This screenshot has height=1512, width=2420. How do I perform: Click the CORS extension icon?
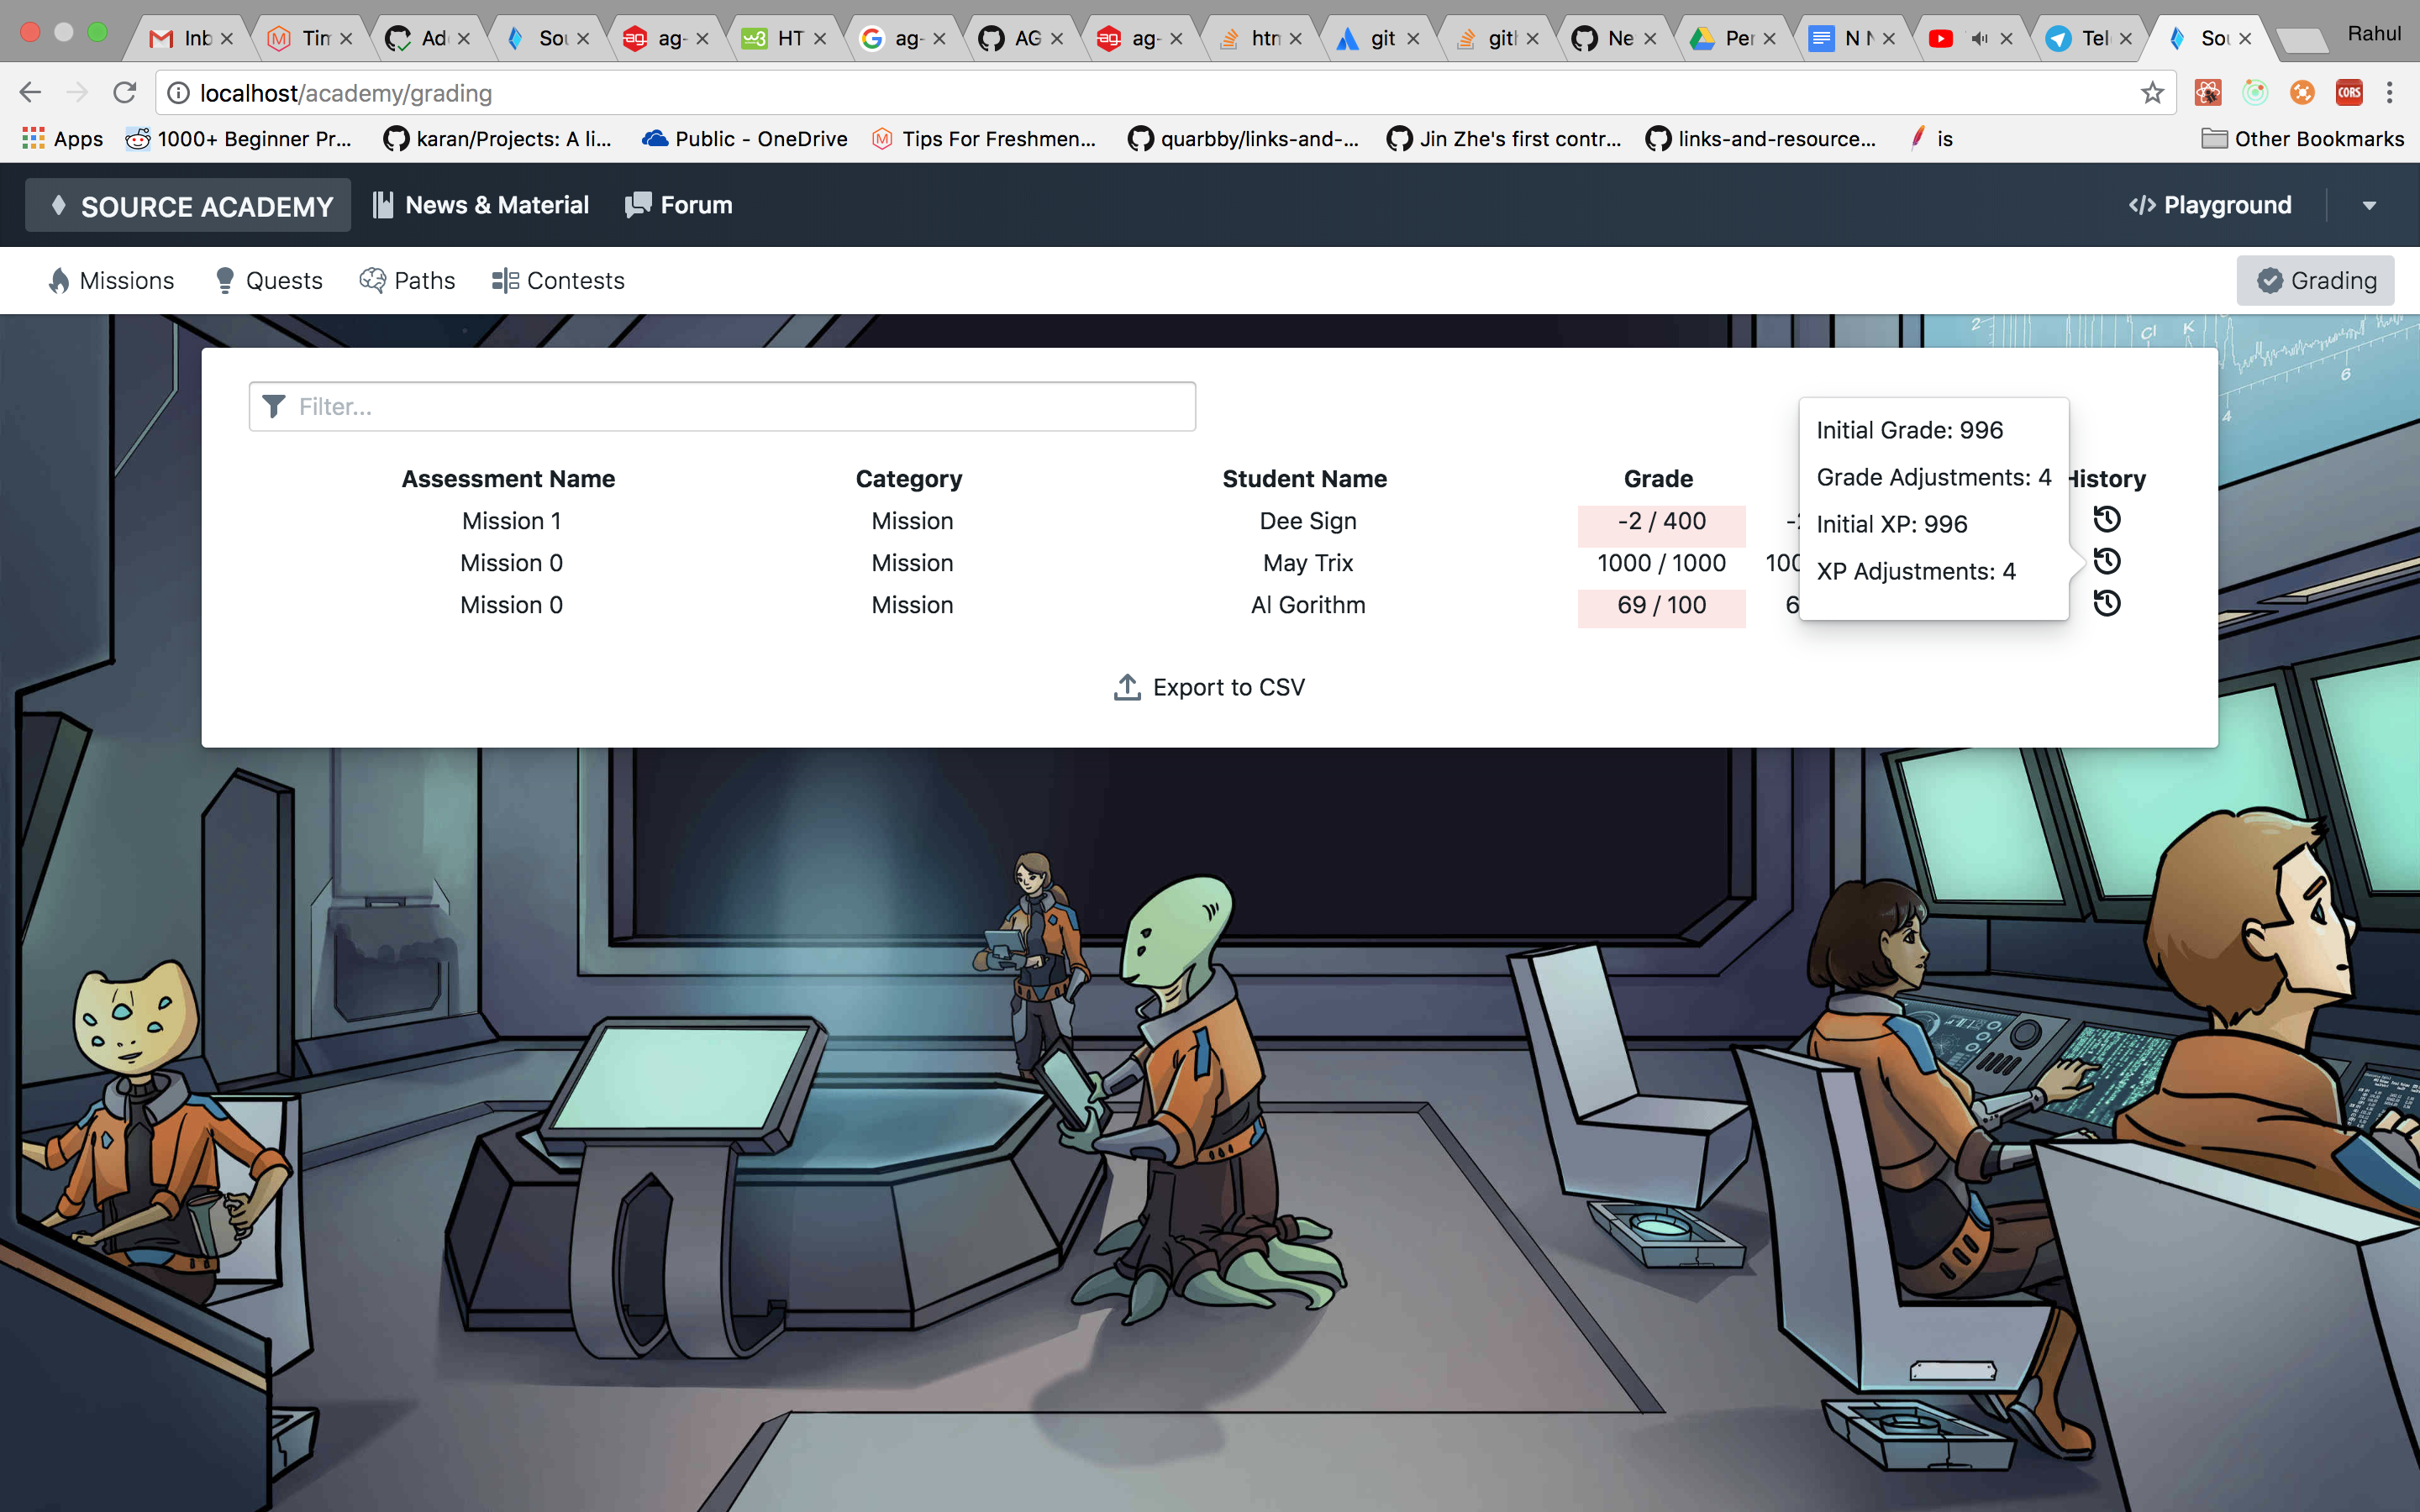coord(2349,93)
